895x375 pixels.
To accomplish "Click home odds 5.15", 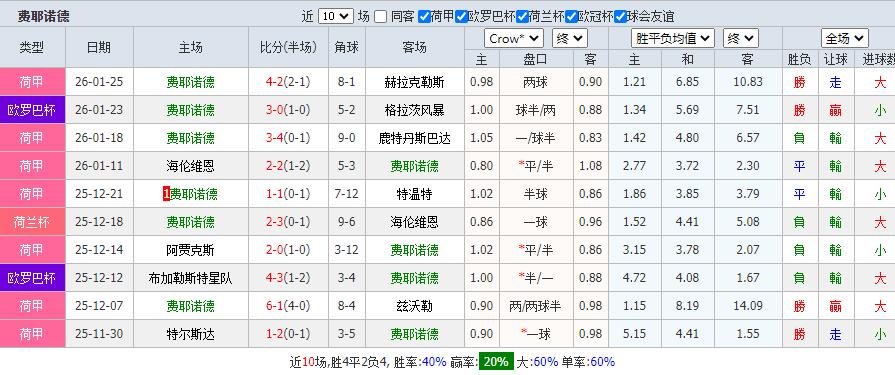I will 635,334.
